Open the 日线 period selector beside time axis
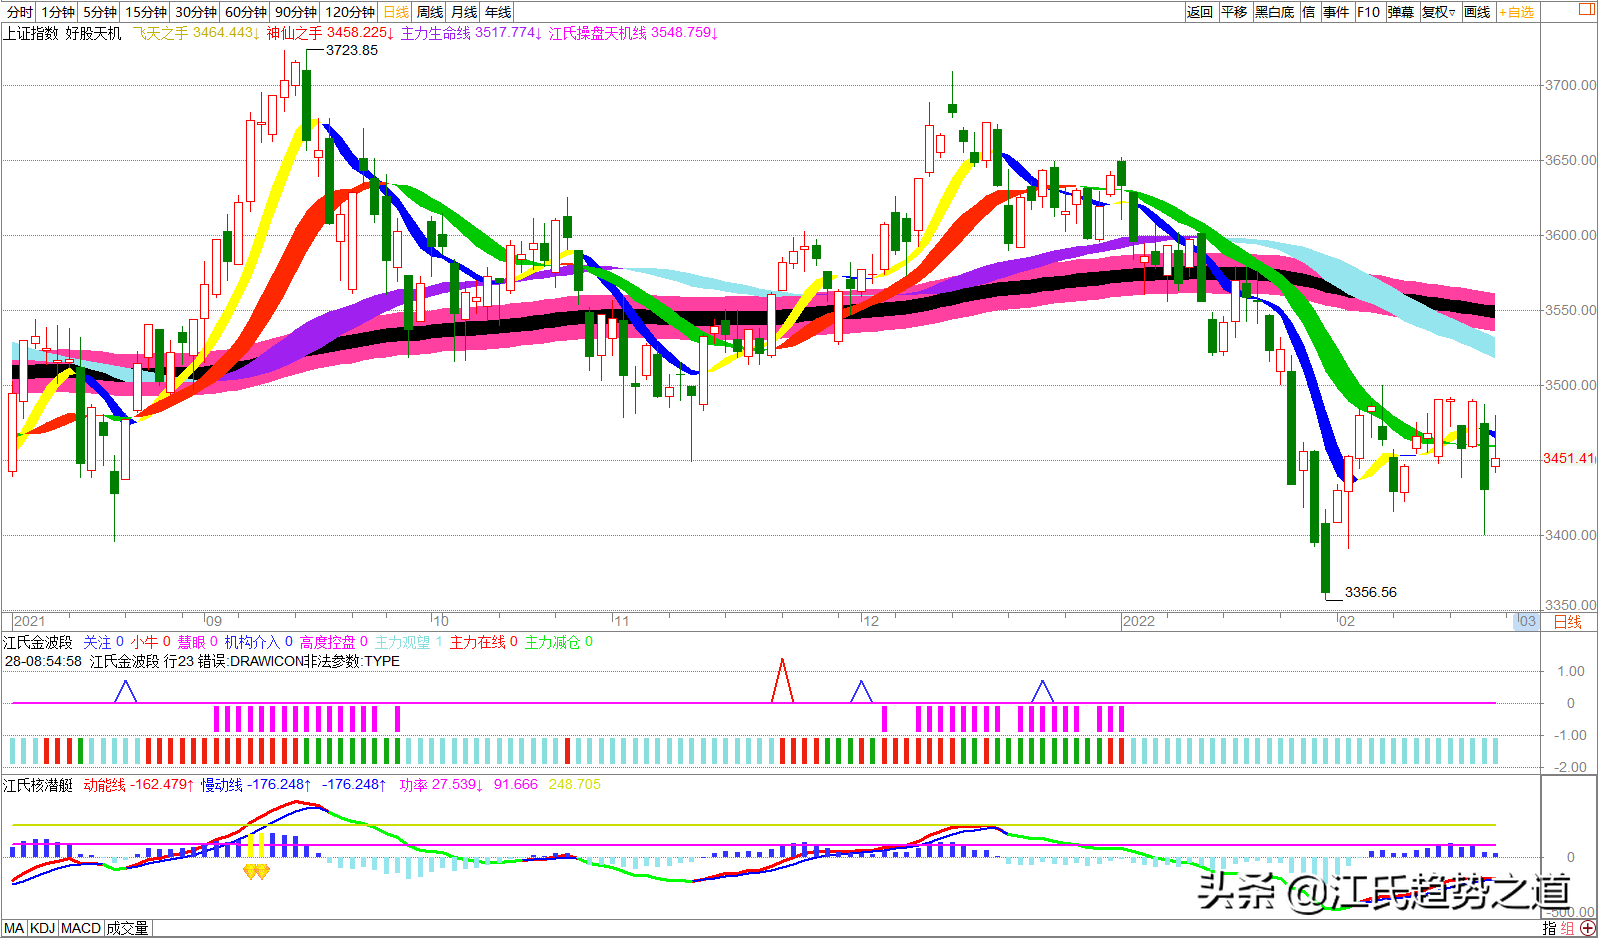 coord(1567,621)
